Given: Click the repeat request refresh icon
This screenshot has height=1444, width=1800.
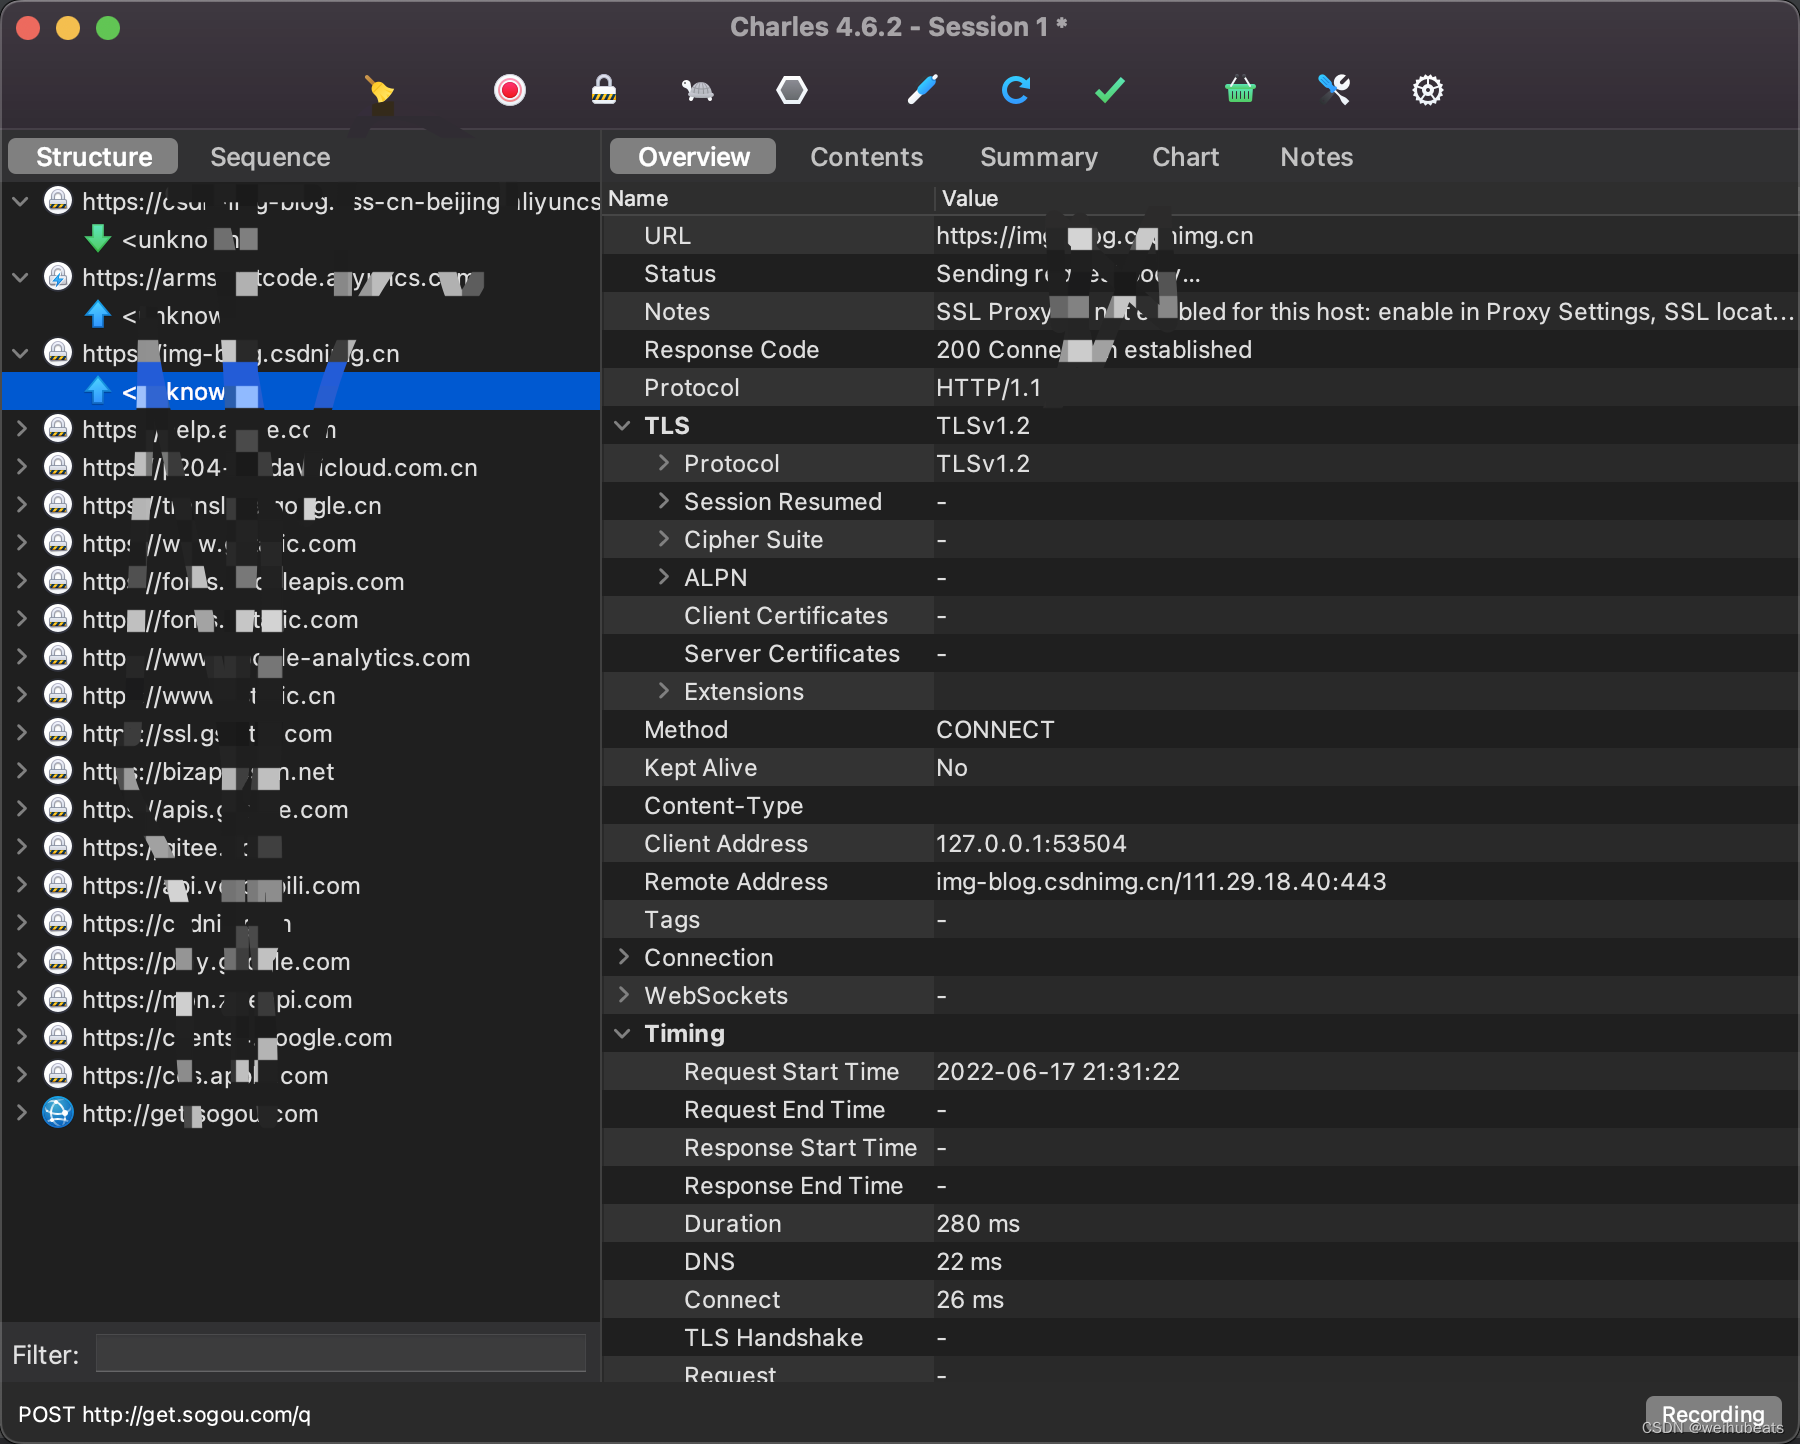Looking at the screenshot, I should click(x=1016, y=90).
